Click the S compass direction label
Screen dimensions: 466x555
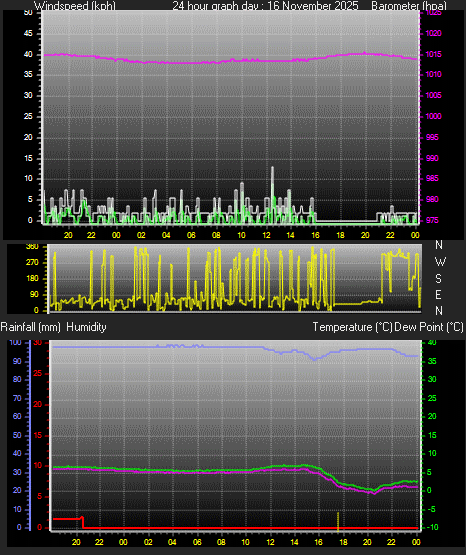(x=438, y=279)
